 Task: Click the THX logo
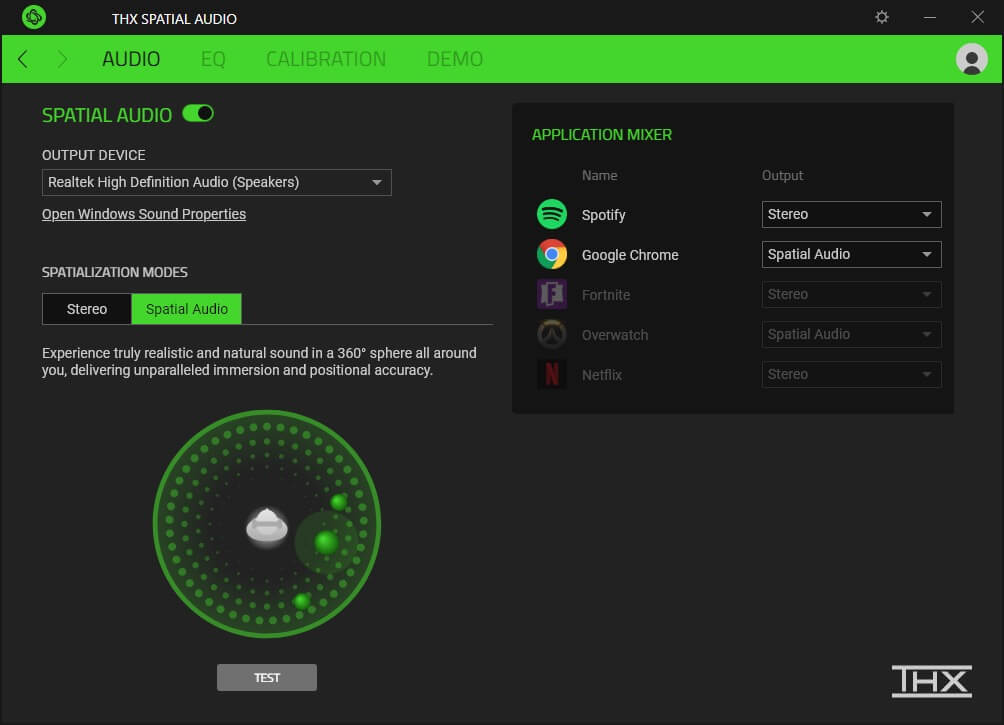pos(931,680)
